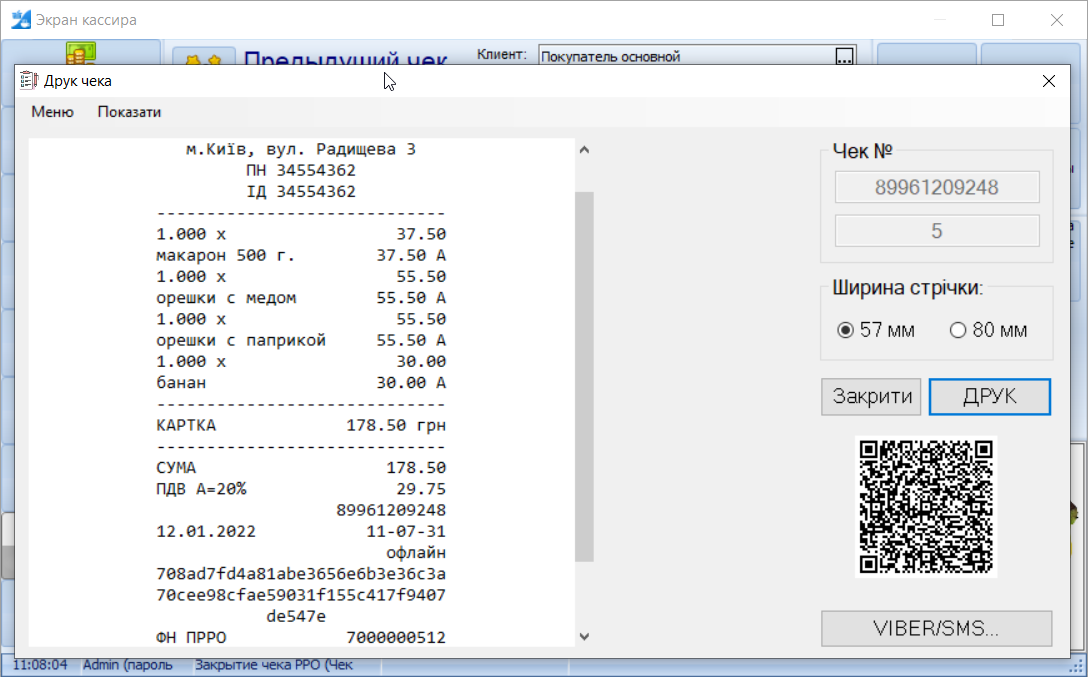Click the Экран кассира app logo icon
Screen dimensions: 1088x677
point(21,20)
